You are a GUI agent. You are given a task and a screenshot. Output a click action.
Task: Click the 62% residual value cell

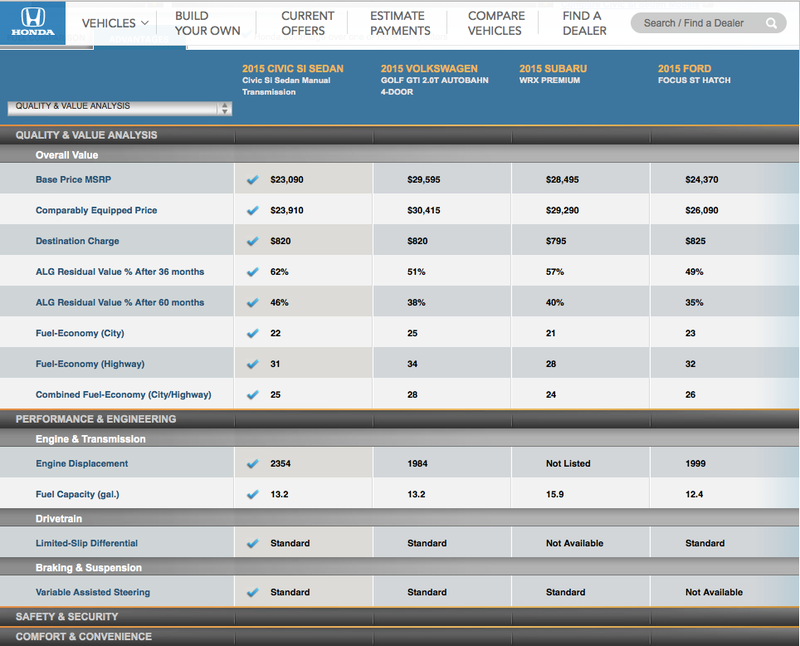279,272
